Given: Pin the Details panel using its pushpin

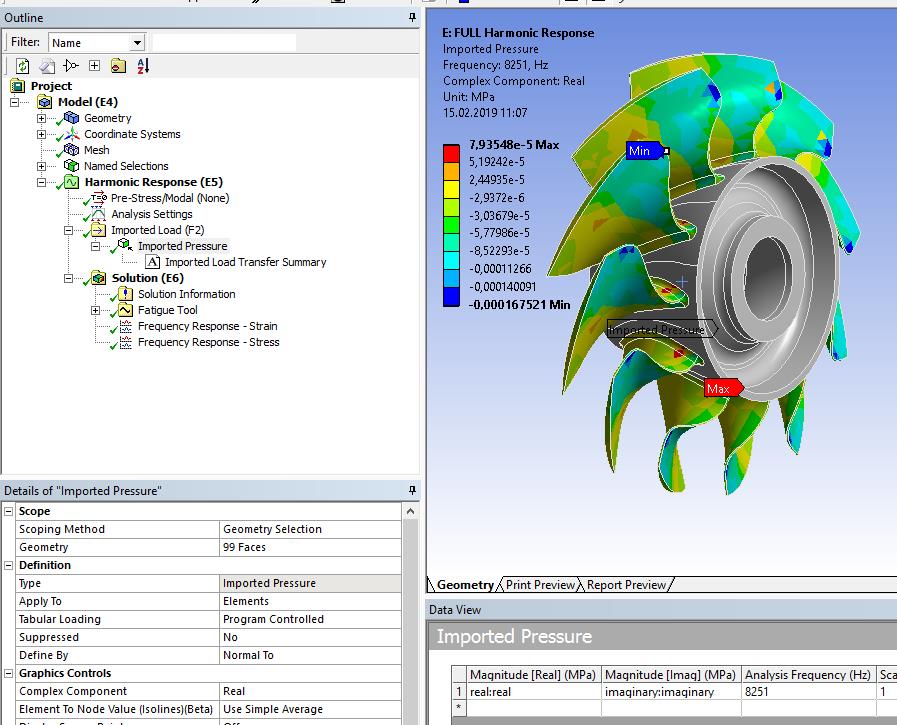Looking at the screenshot, I should click(412, 491).
